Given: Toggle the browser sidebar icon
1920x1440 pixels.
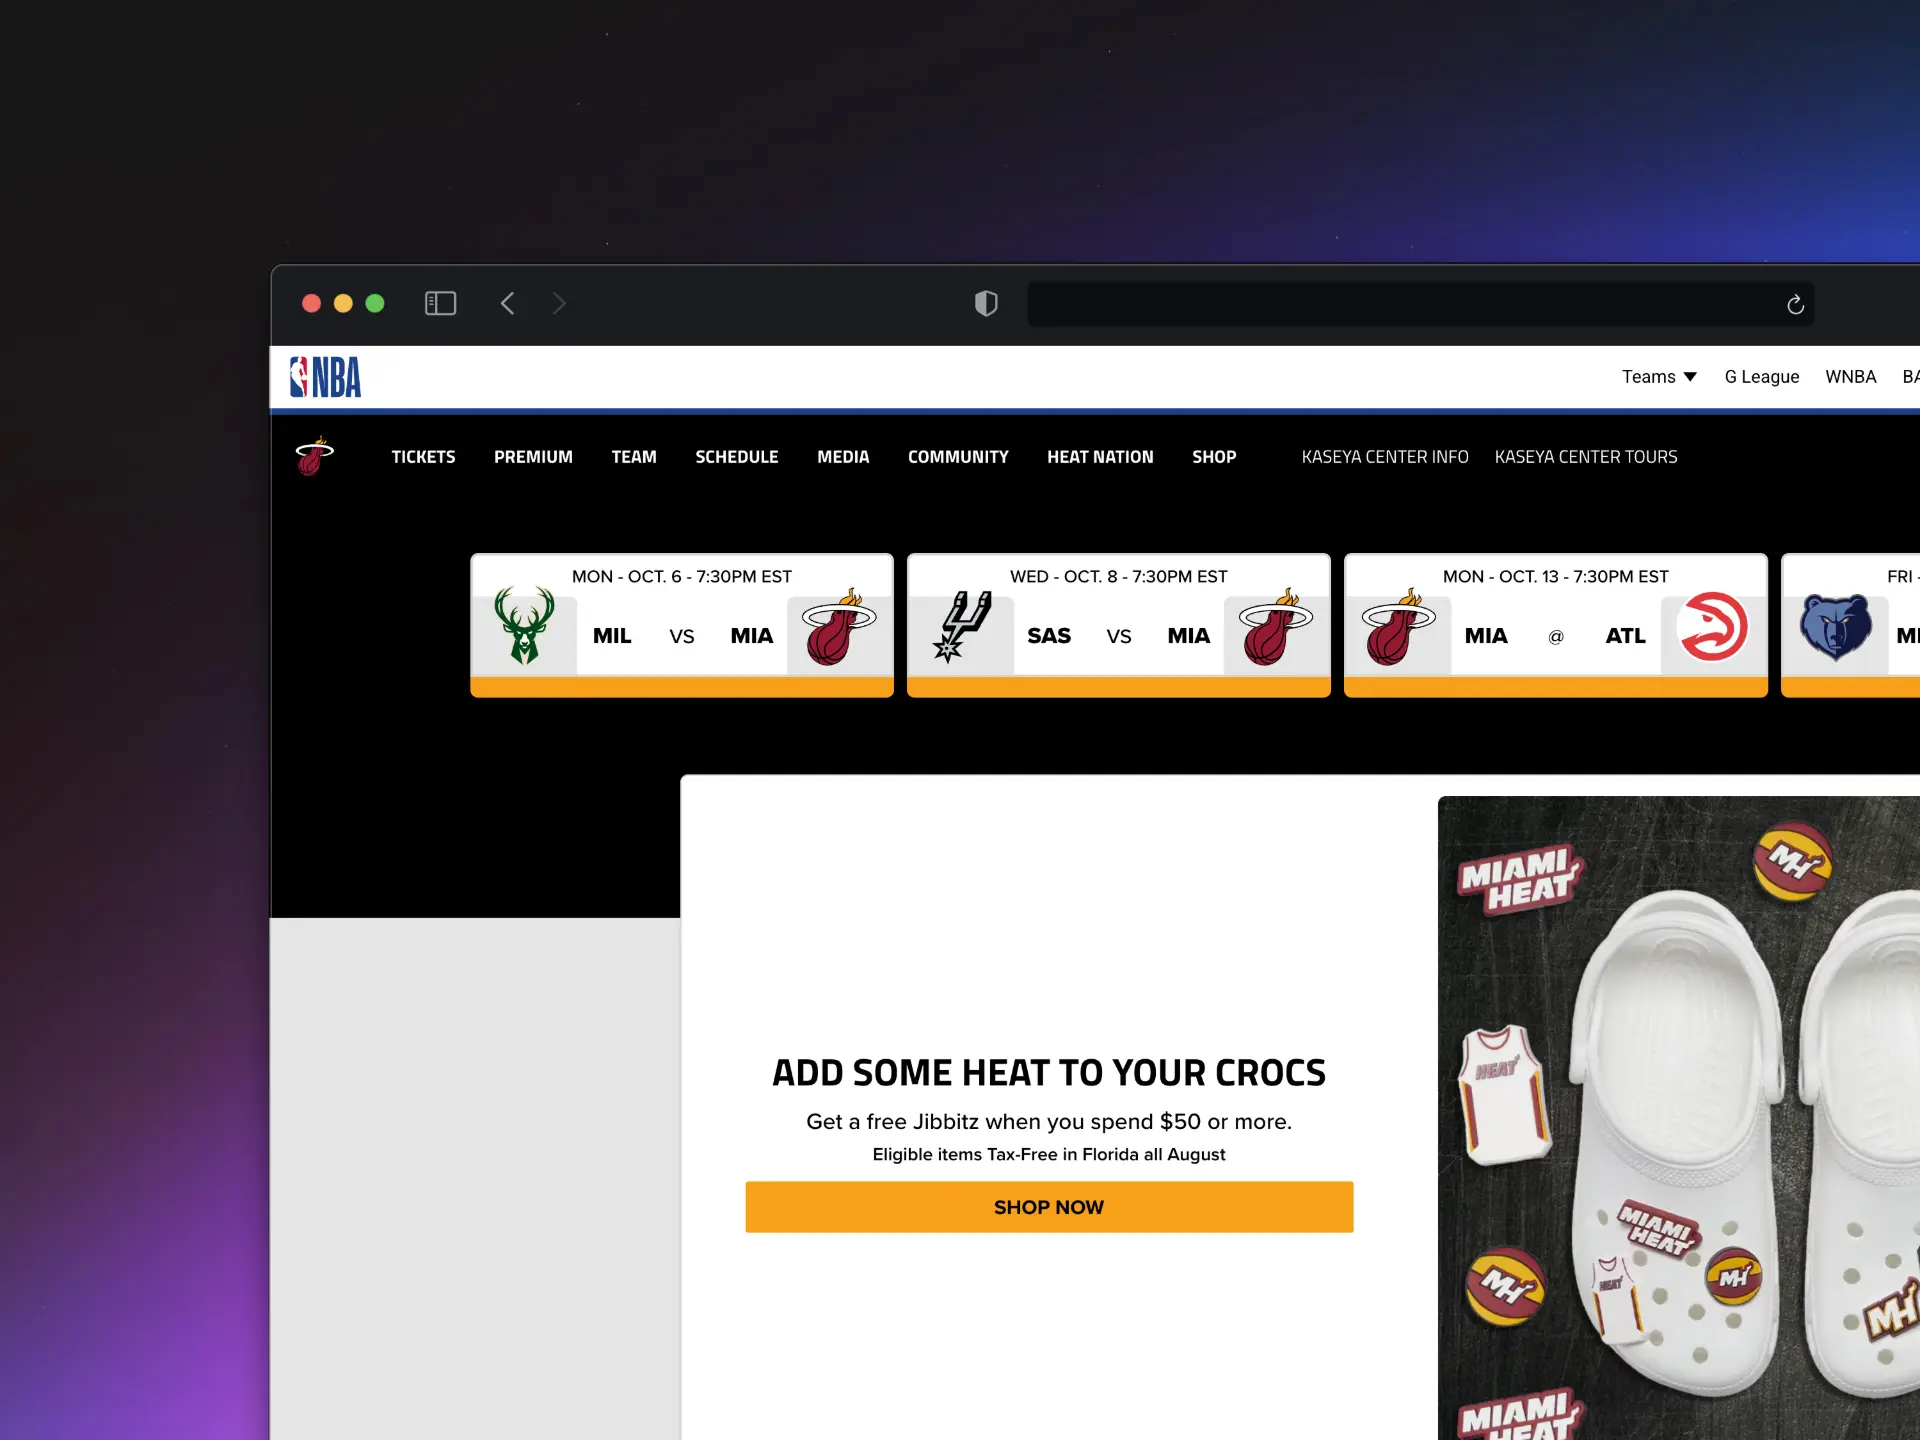Looking at the screenshot, I should pyautogui.click(x=440, y=303).
